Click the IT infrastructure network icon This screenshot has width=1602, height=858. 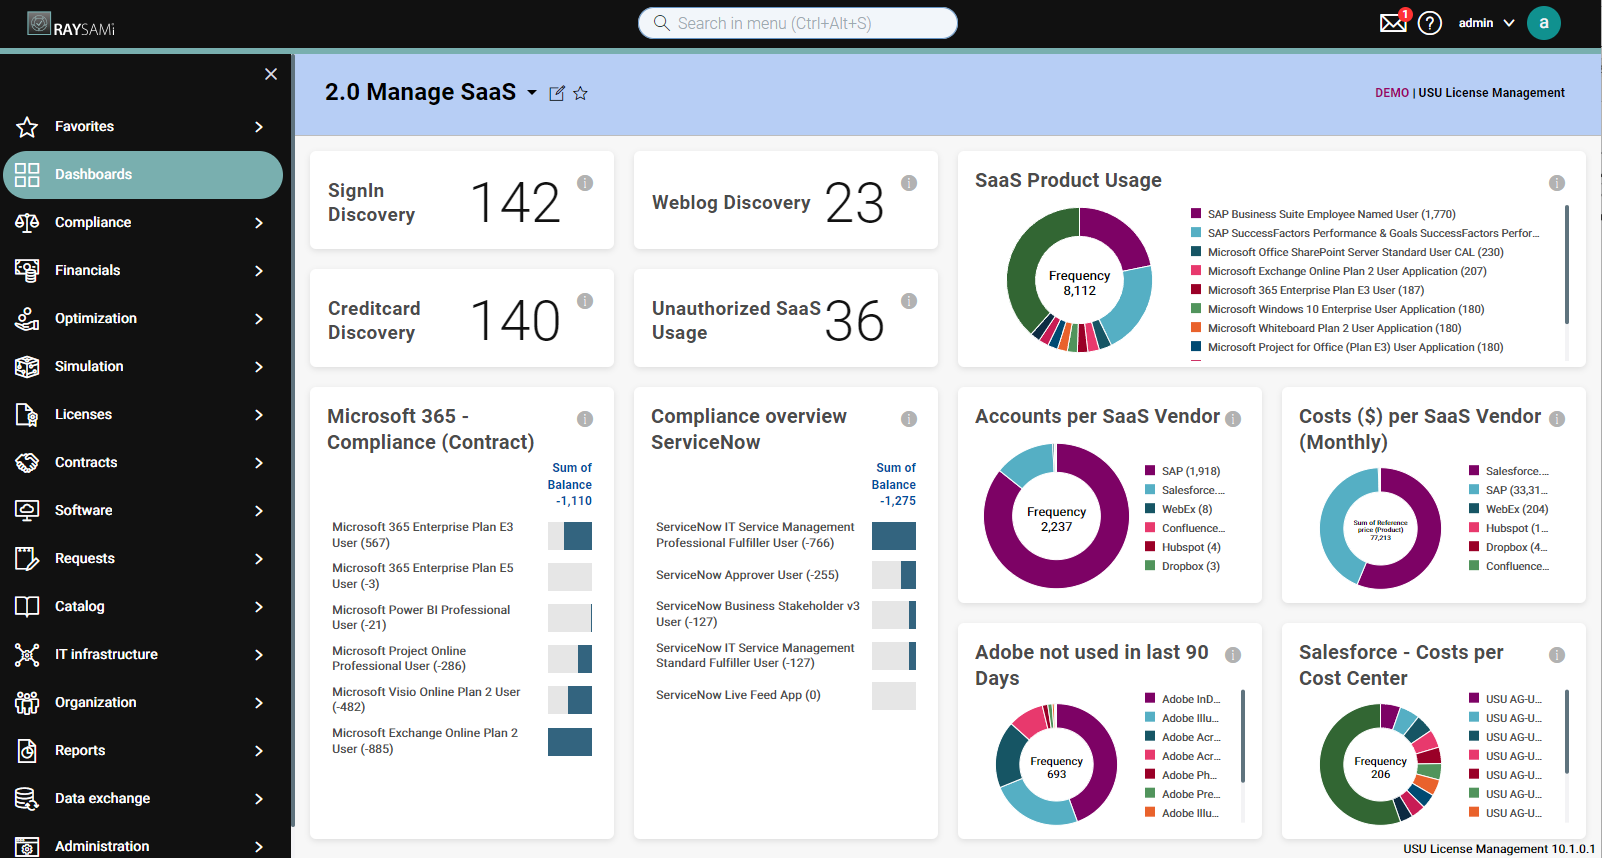[x=27, y=655]
